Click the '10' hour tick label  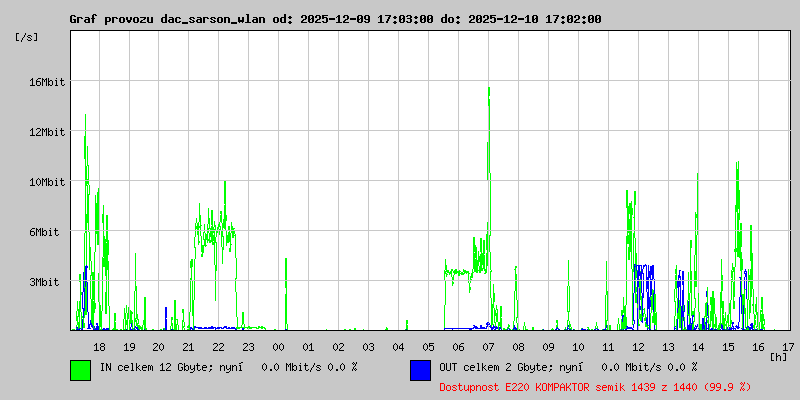[578, 347]
